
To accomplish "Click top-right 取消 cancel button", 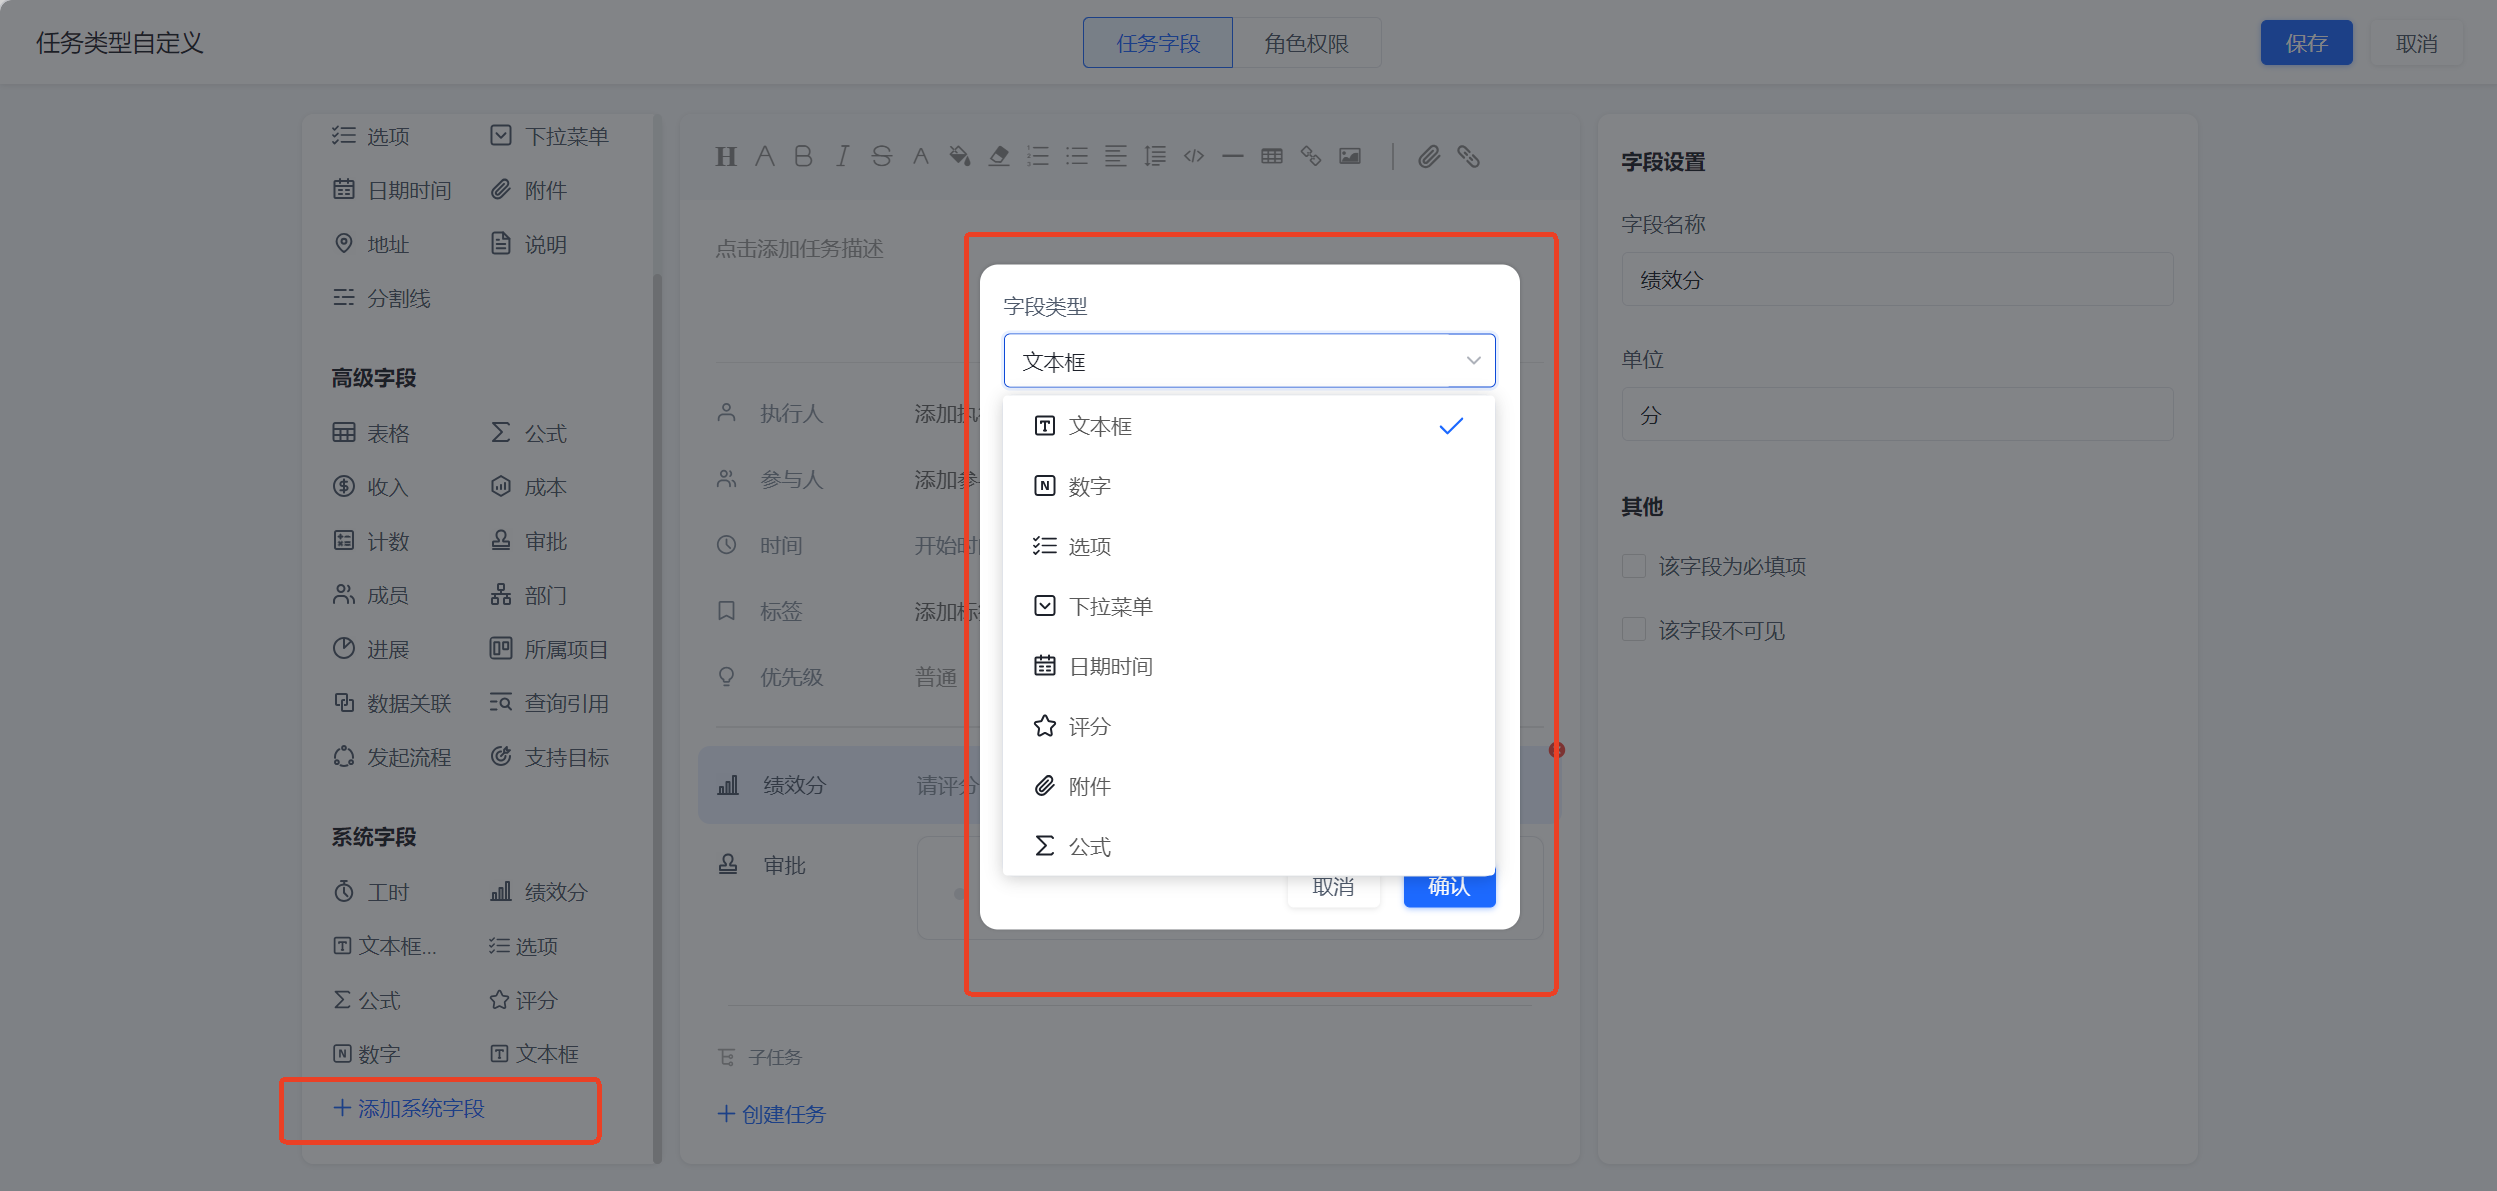I will tap(2417, 43).
